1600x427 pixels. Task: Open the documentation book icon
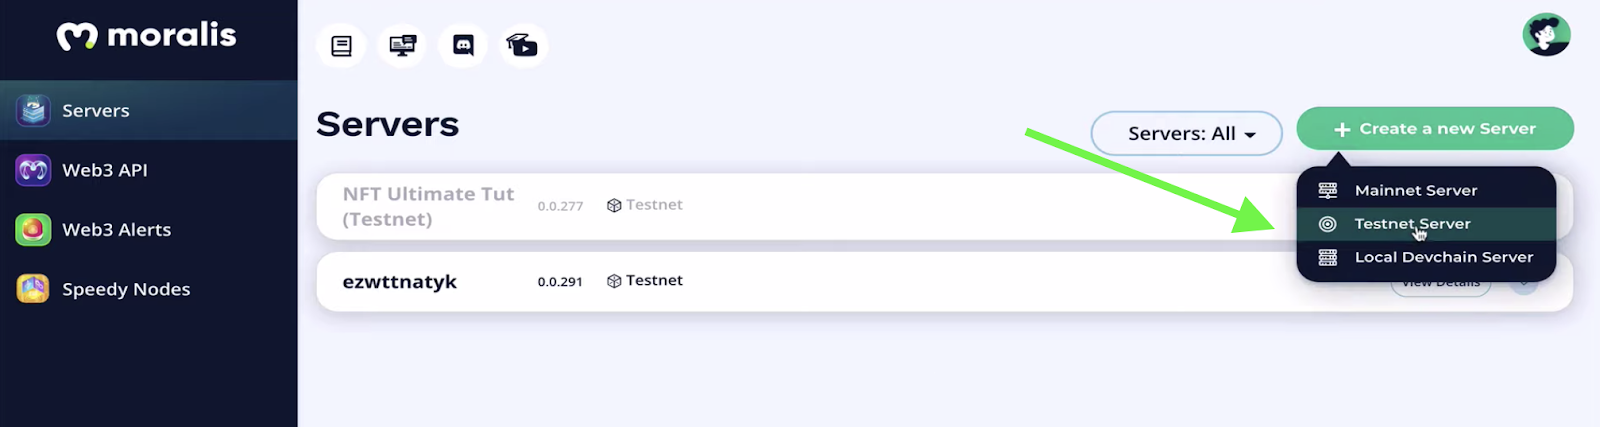[341, 46]
